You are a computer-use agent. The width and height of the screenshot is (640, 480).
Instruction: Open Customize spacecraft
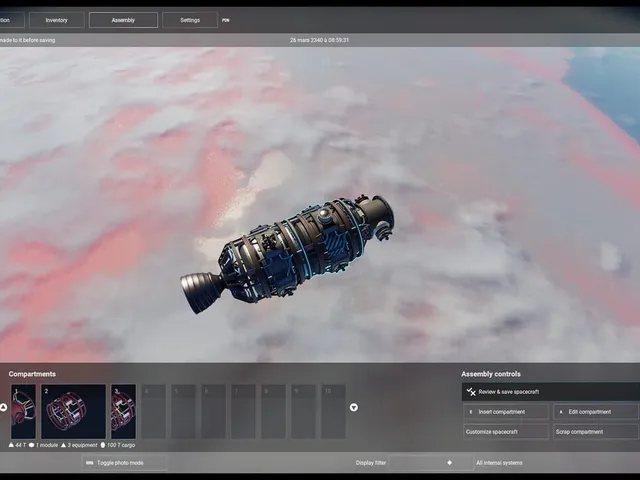coord(506,432)
